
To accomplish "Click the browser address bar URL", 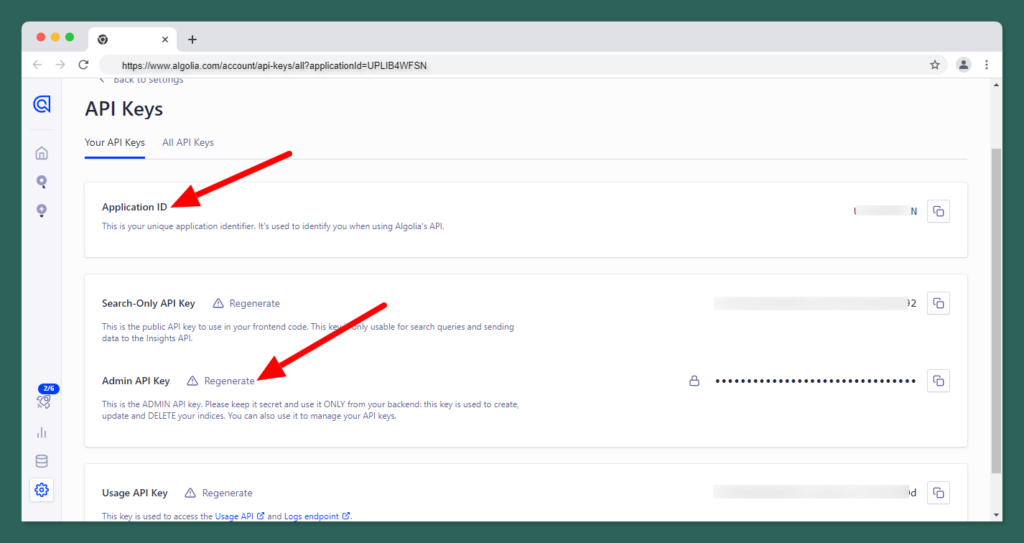I will tap(400, 65).
